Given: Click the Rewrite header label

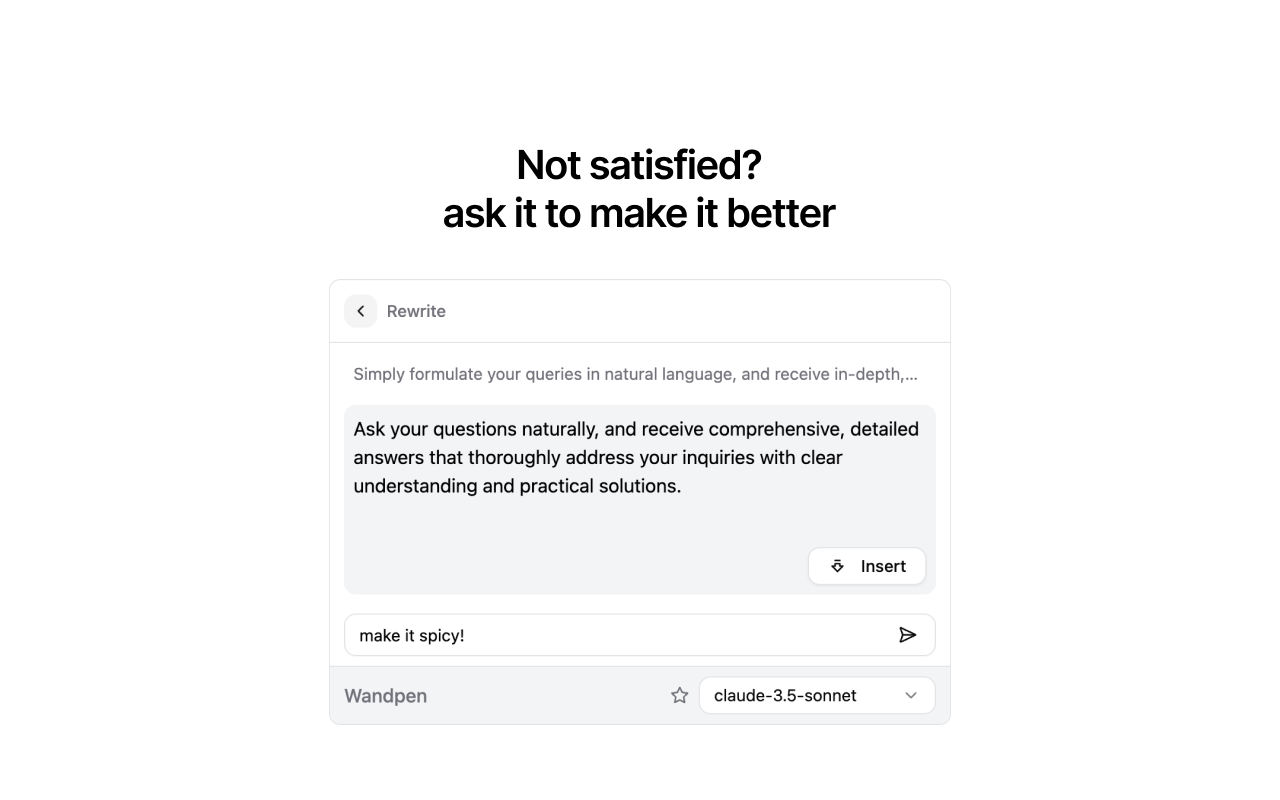Looking at the screenshot, I should point(416,311).
